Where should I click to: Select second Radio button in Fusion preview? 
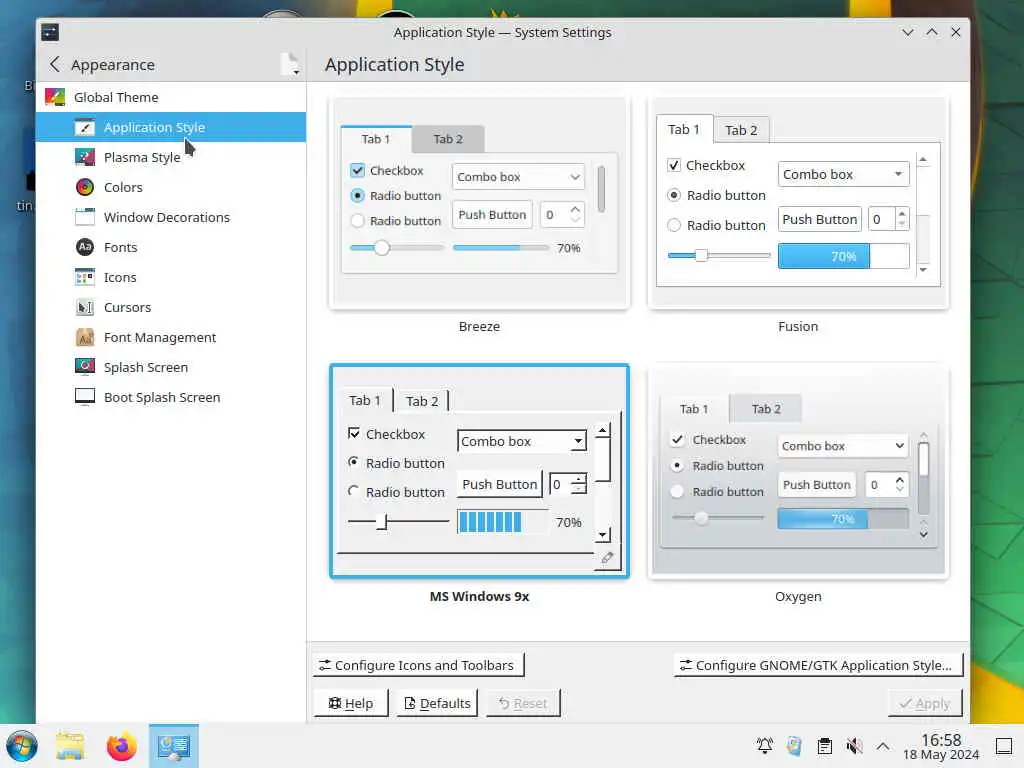(674, 225)
